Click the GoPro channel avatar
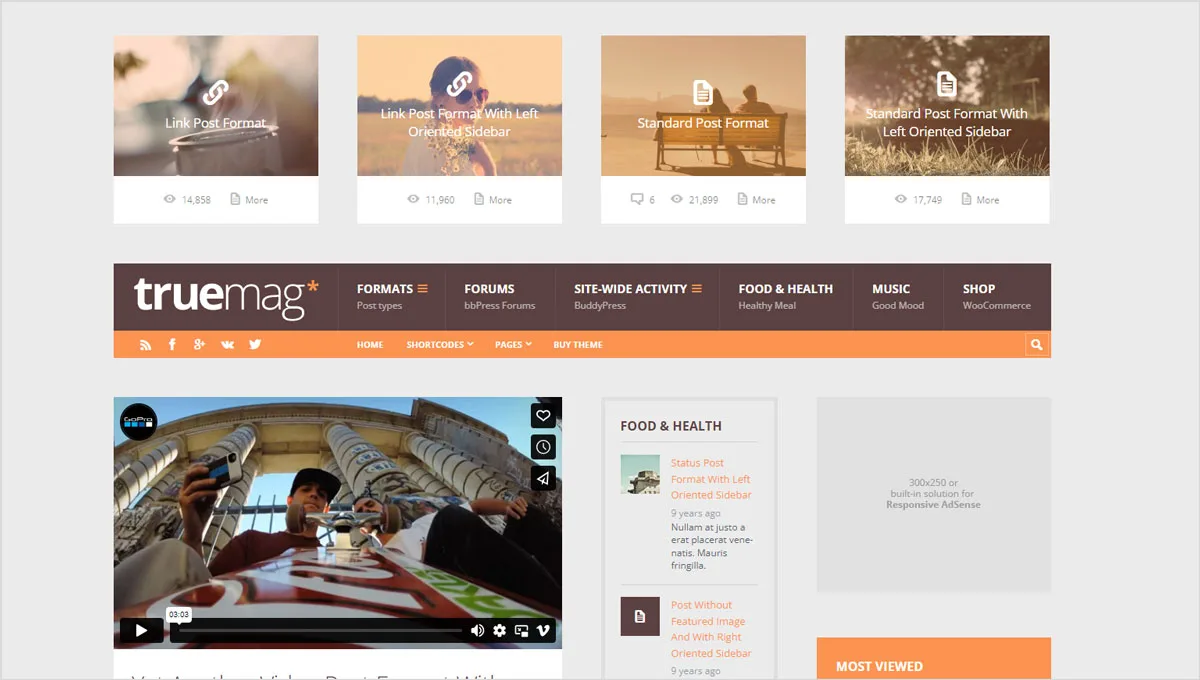This screenshot has width=1200, height=680. click(x=138, y=421)
